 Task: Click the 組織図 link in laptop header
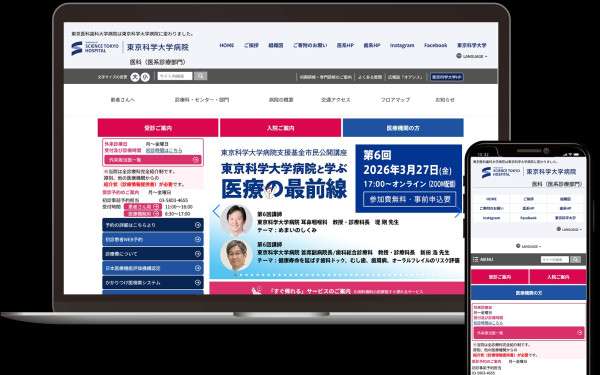(276, 45)
